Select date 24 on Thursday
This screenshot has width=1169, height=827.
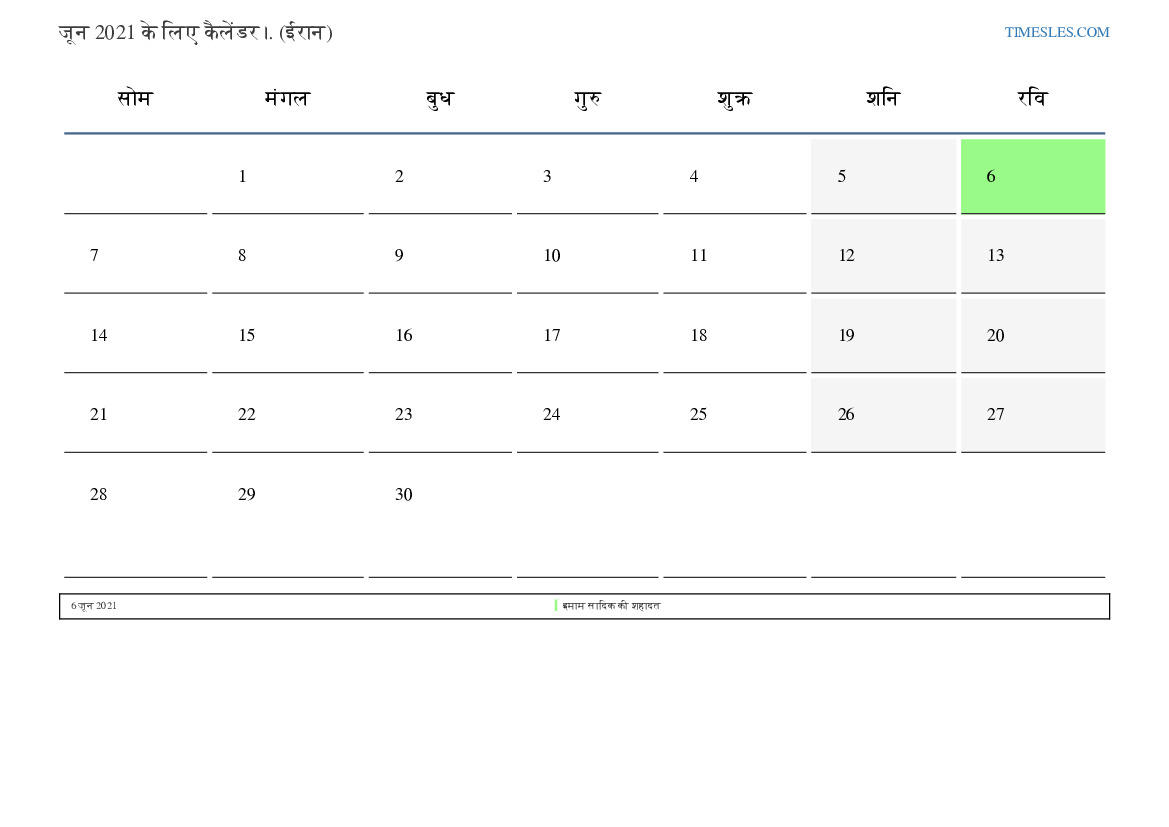pyautogui.click(x=552, y=415)
